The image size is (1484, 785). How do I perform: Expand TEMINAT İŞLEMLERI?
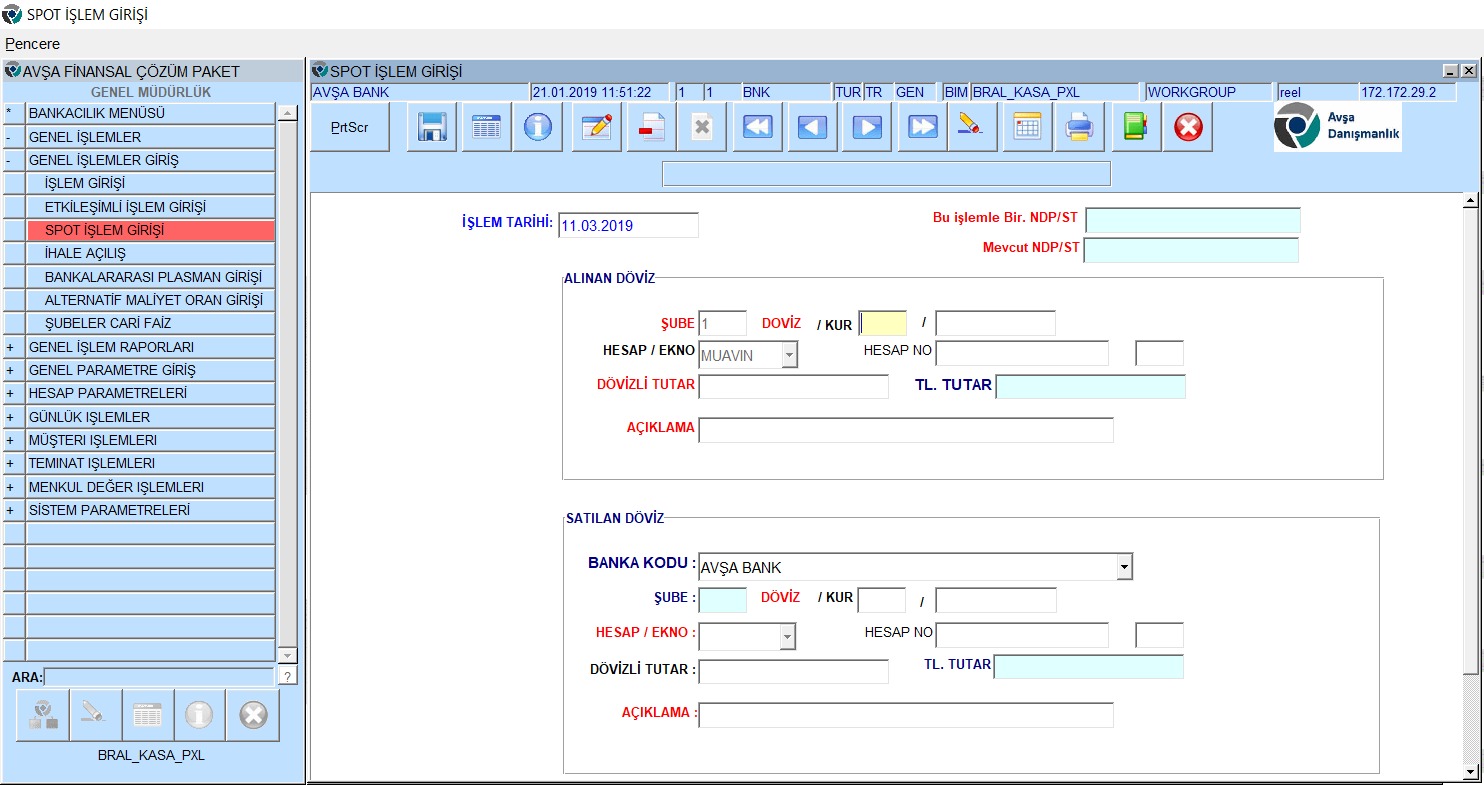click(x=14, y=463)
